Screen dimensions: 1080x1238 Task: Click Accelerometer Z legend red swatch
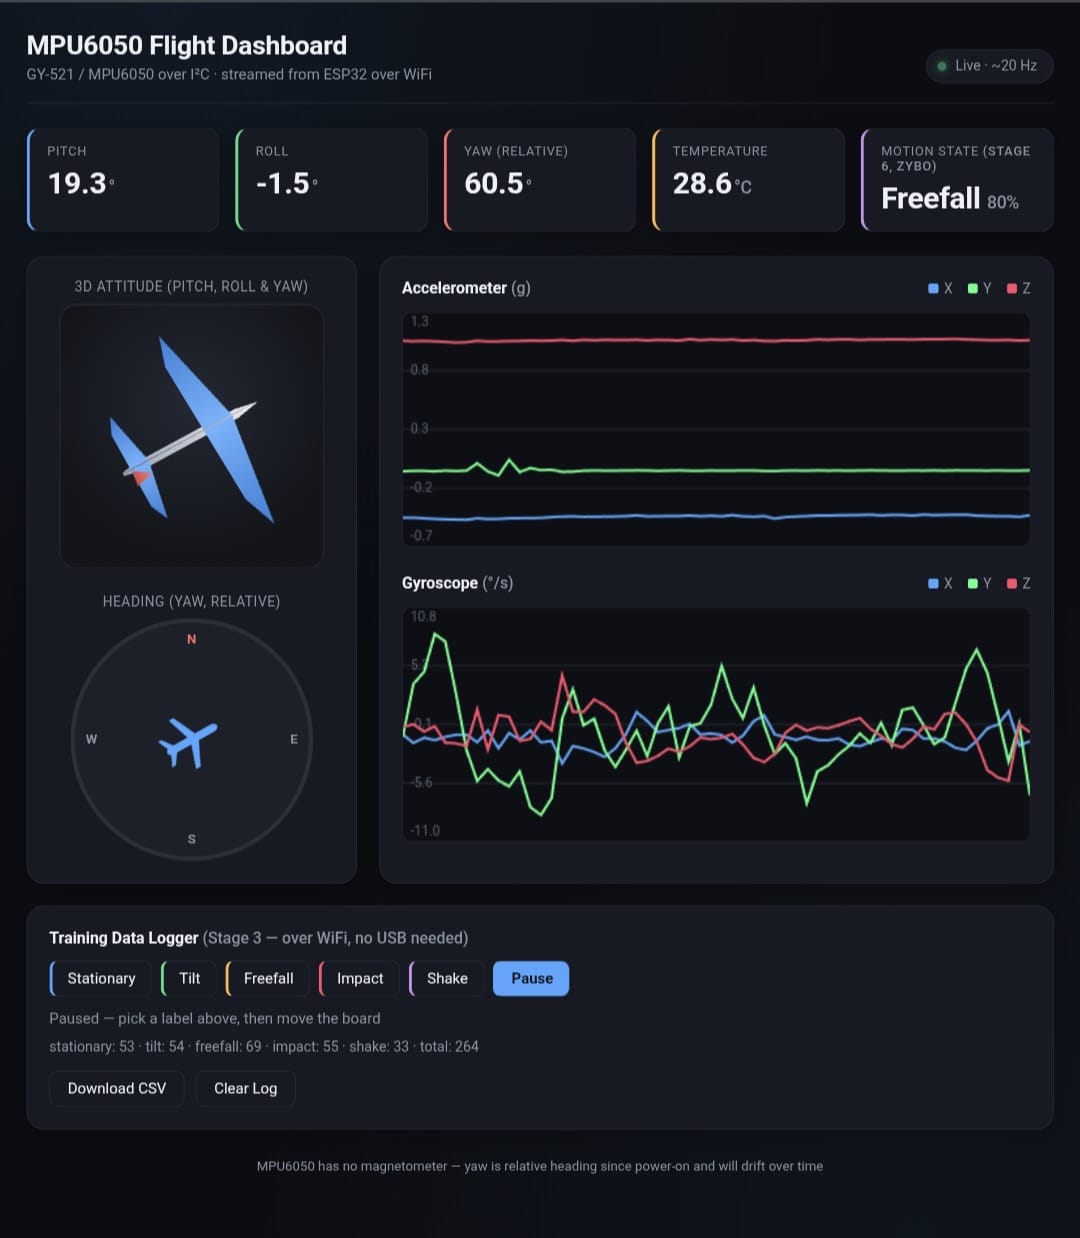tap(1012, 288)
